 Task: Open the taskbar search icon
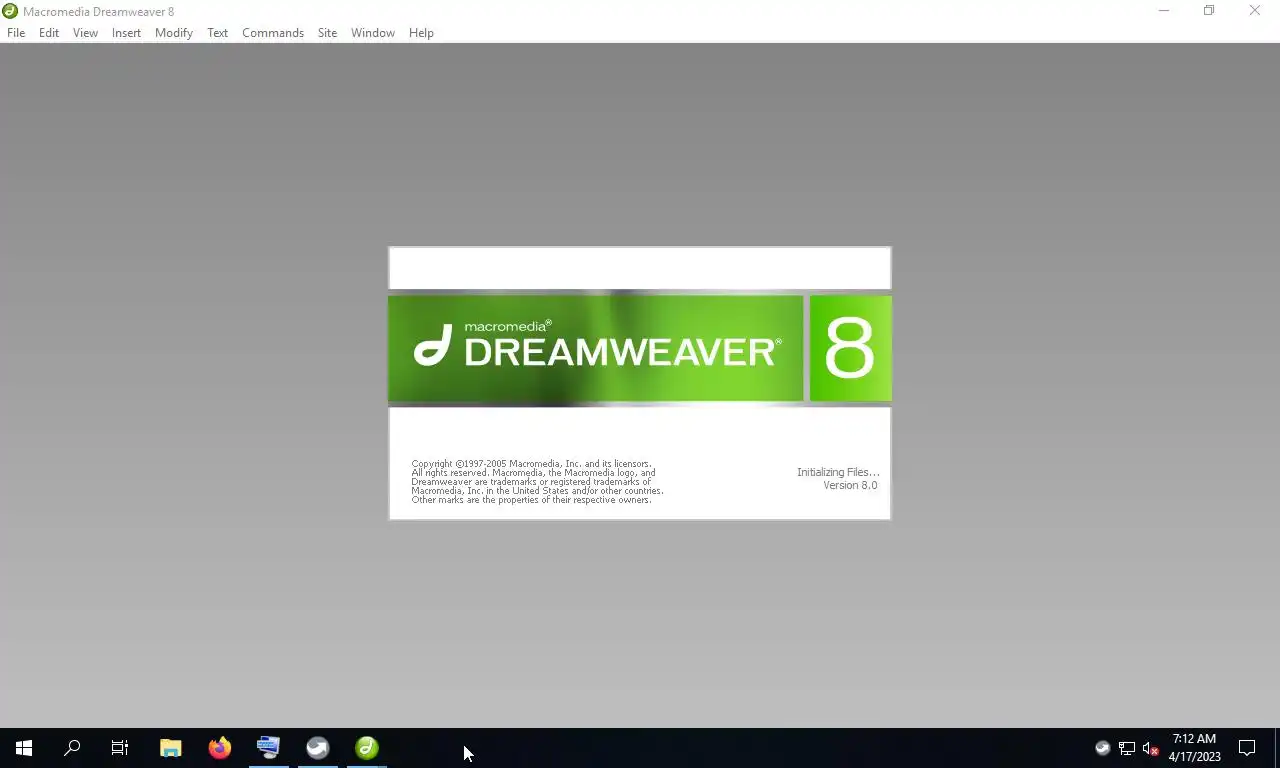72,748
